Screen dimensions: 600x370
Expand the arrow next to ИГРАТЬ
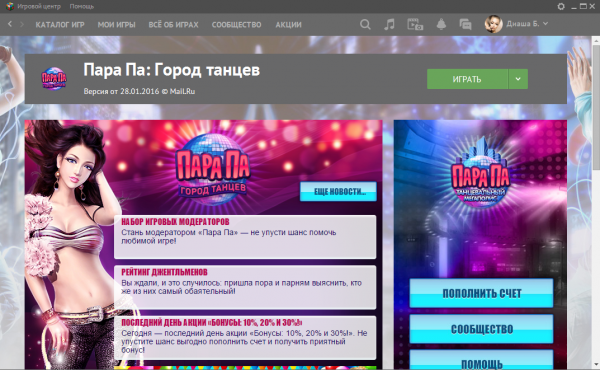pyautogui.click(x=518, y=79)
